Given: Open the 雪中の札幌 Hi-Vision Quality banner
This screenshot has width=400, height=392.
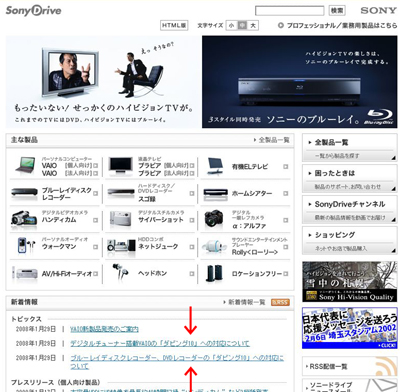Looking at the screenshot, I should 350,282.
